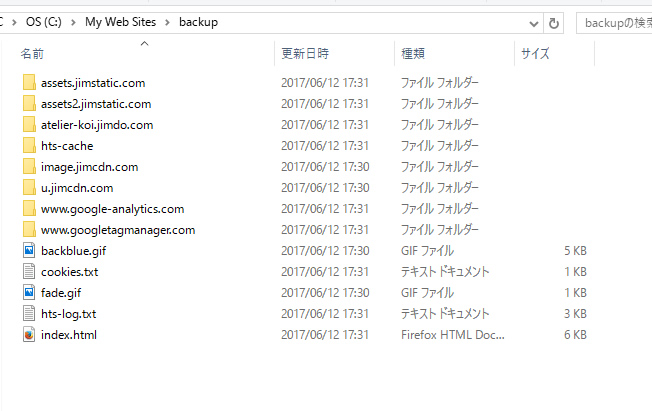Screen dimensions: 652x411
Task: Click the cookies.txt text file icon
Action: (x=29, y=272)
